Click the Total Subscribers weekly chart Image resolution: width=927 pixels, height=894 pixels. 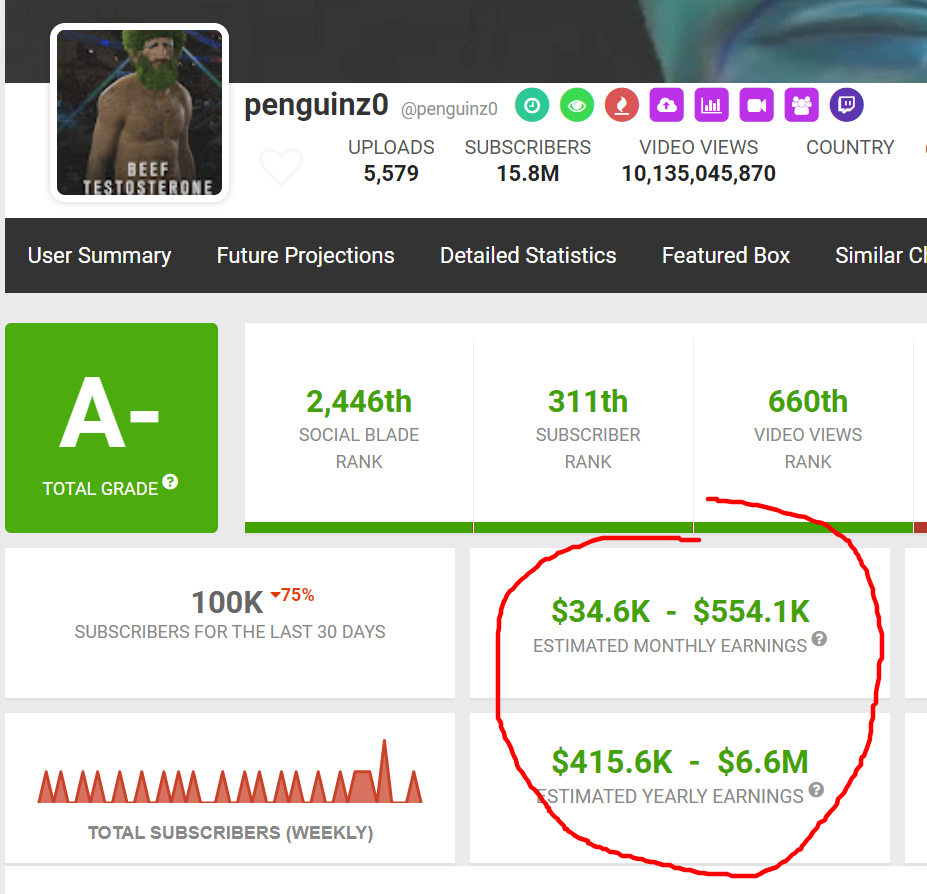pyautogui.click(x=230, y=773)
